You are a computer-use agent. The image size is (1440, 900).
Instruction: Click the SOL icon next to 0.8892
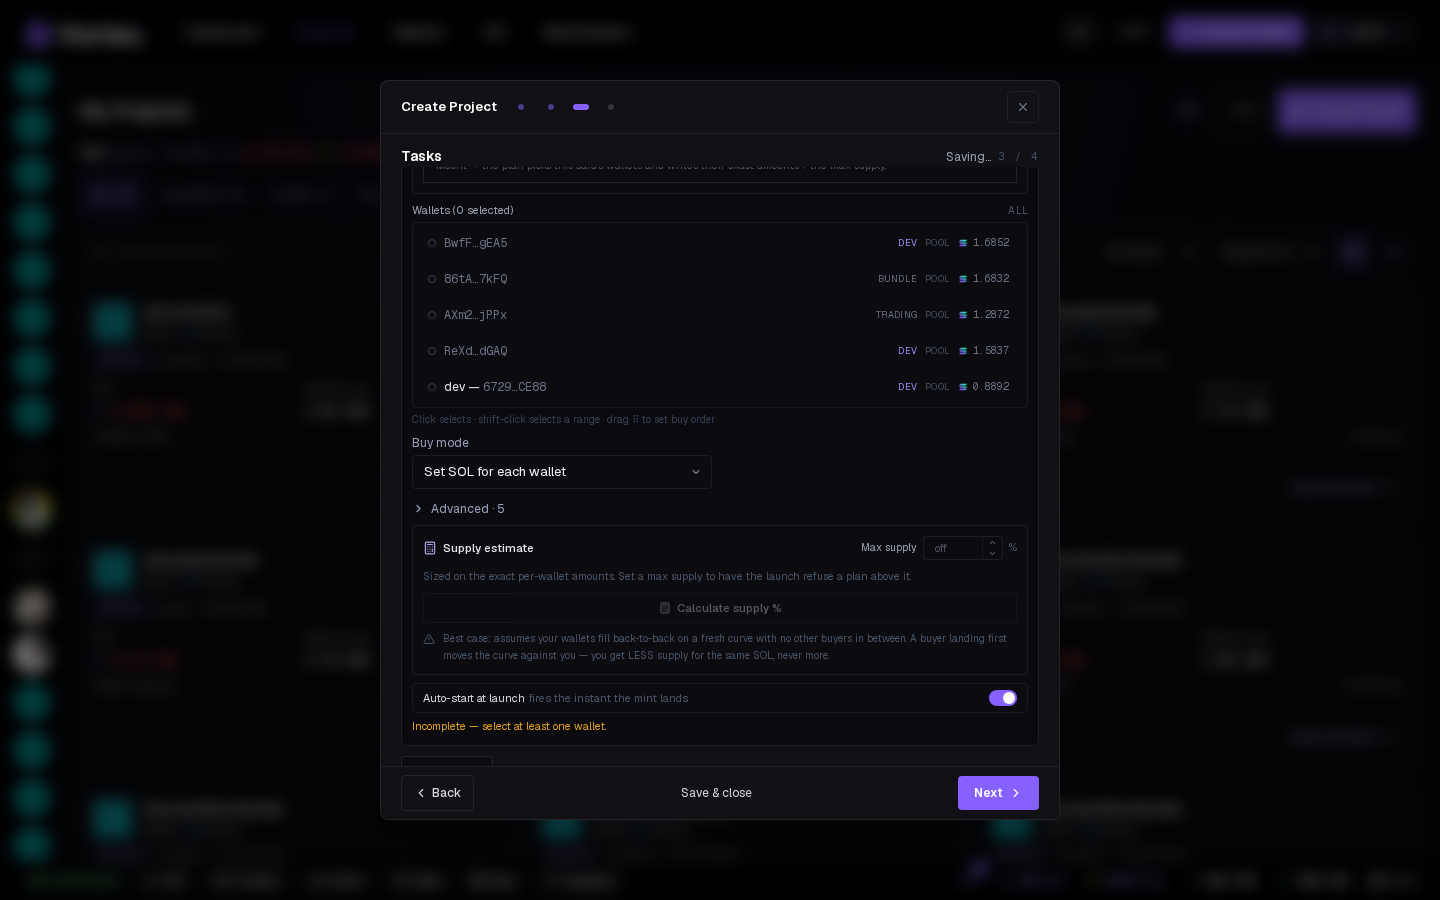963,387
